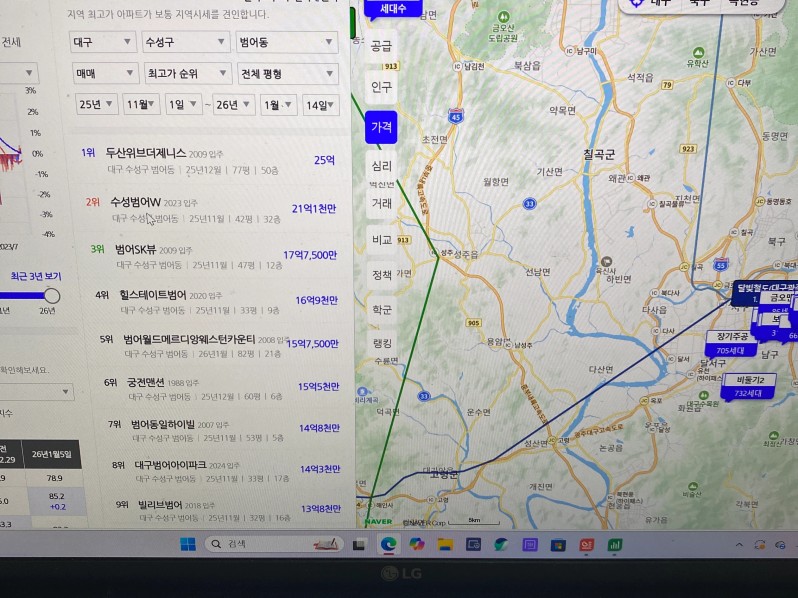Open rank 2 수성범어W listing
This screenshot has height=598, width=798.
pos(212,209)
